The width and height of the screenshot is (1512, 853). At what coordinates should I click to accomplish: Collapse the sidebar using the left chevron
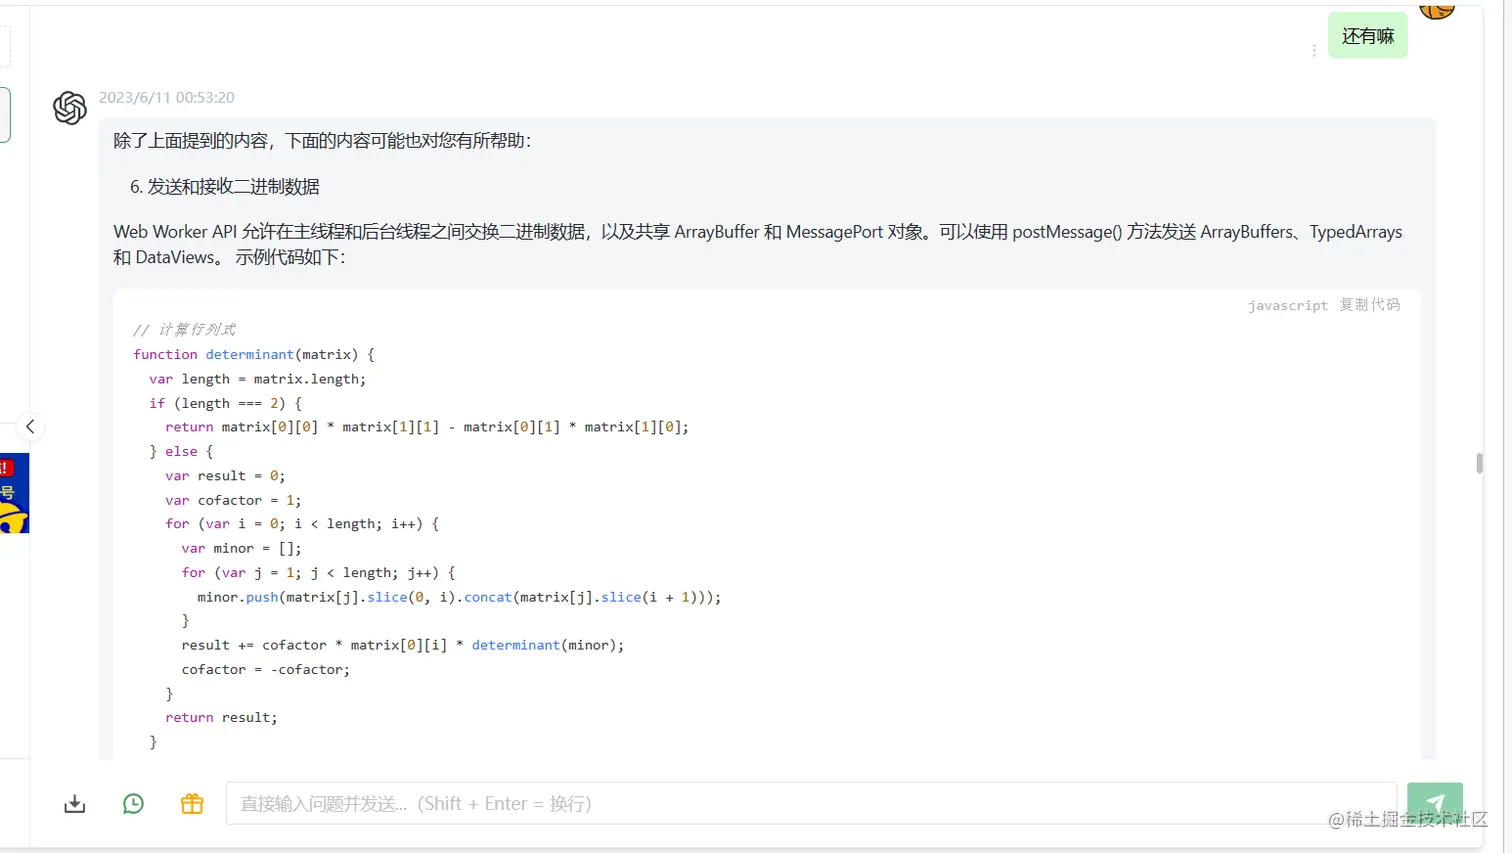tap(30, 426)
